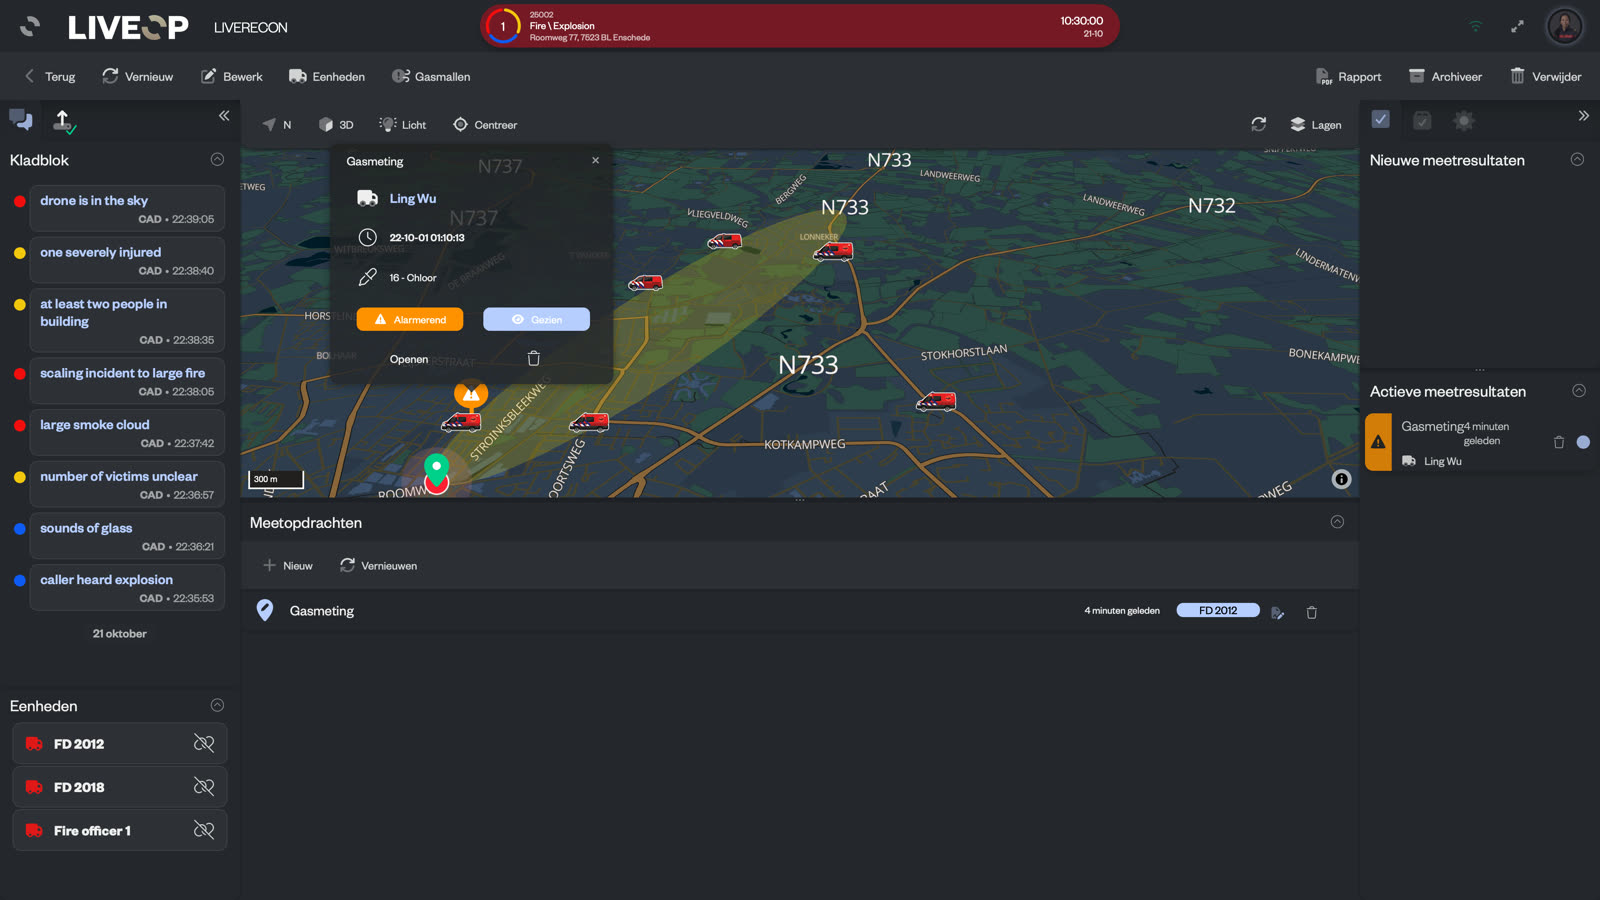Select the fire truck near Stokhorstlaan
The image size is (1600, 900).
point(936,402)
